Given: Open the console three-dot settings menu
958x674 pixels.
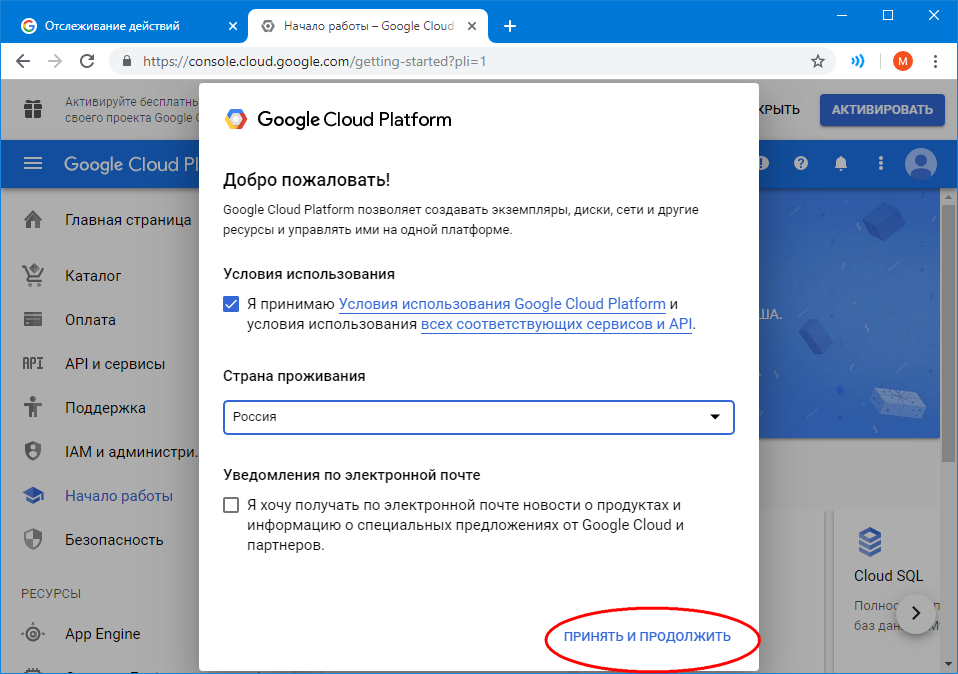Looking at the screenshot, I should pos(880,163).
